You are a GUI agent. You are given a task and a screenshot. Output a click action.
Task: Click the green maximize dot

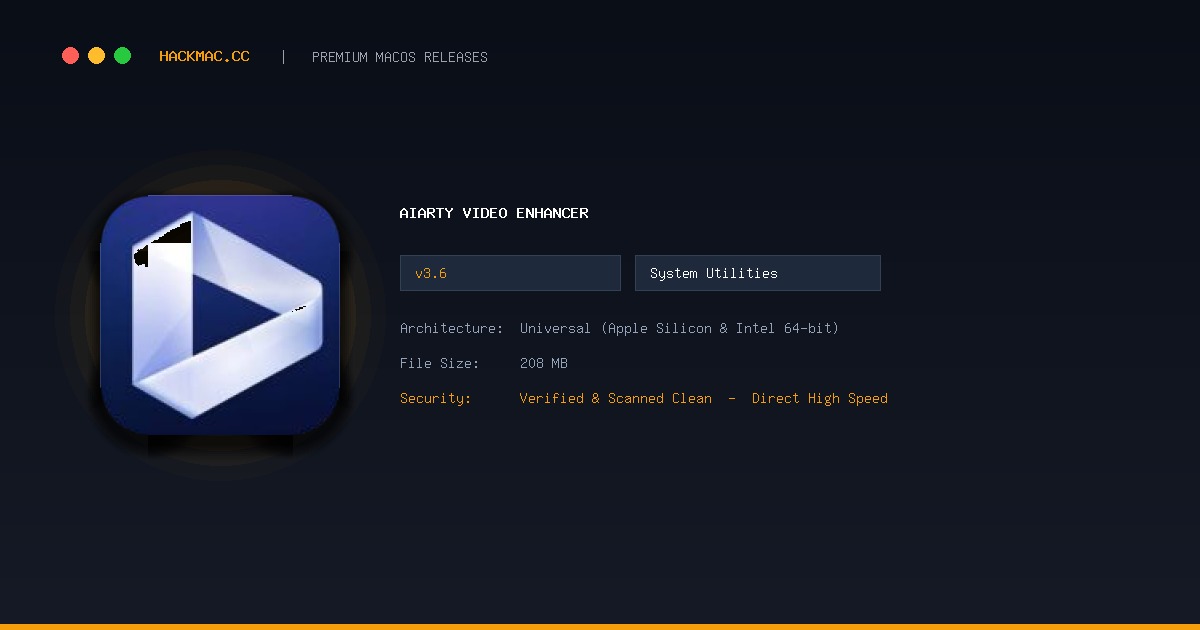pos(122,56)
